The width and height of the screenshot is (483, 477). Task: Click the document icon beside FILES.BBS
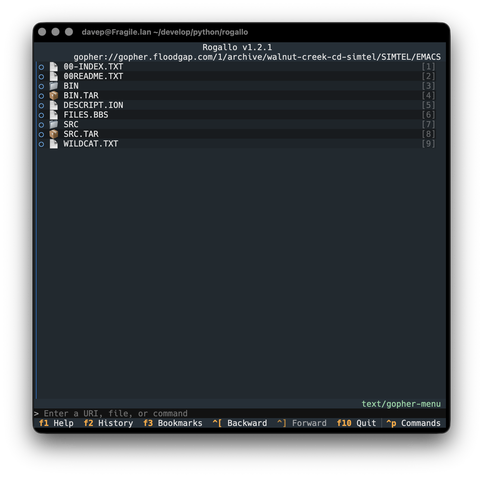point(54,115)
